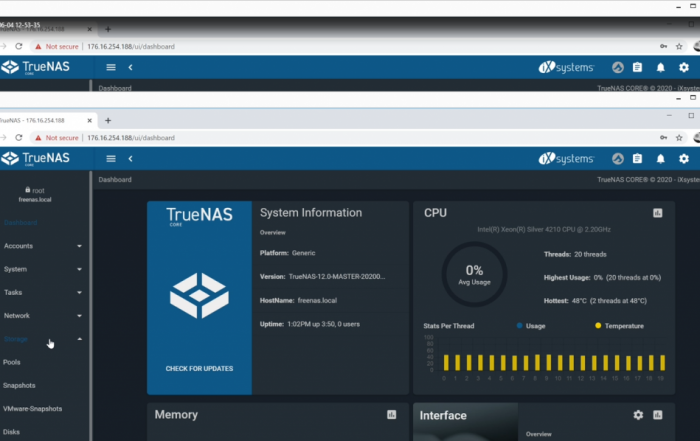Click Intel Xeon Silver 4210 CPU label
The height and width of the screenshot is (441, 700).
544,229
